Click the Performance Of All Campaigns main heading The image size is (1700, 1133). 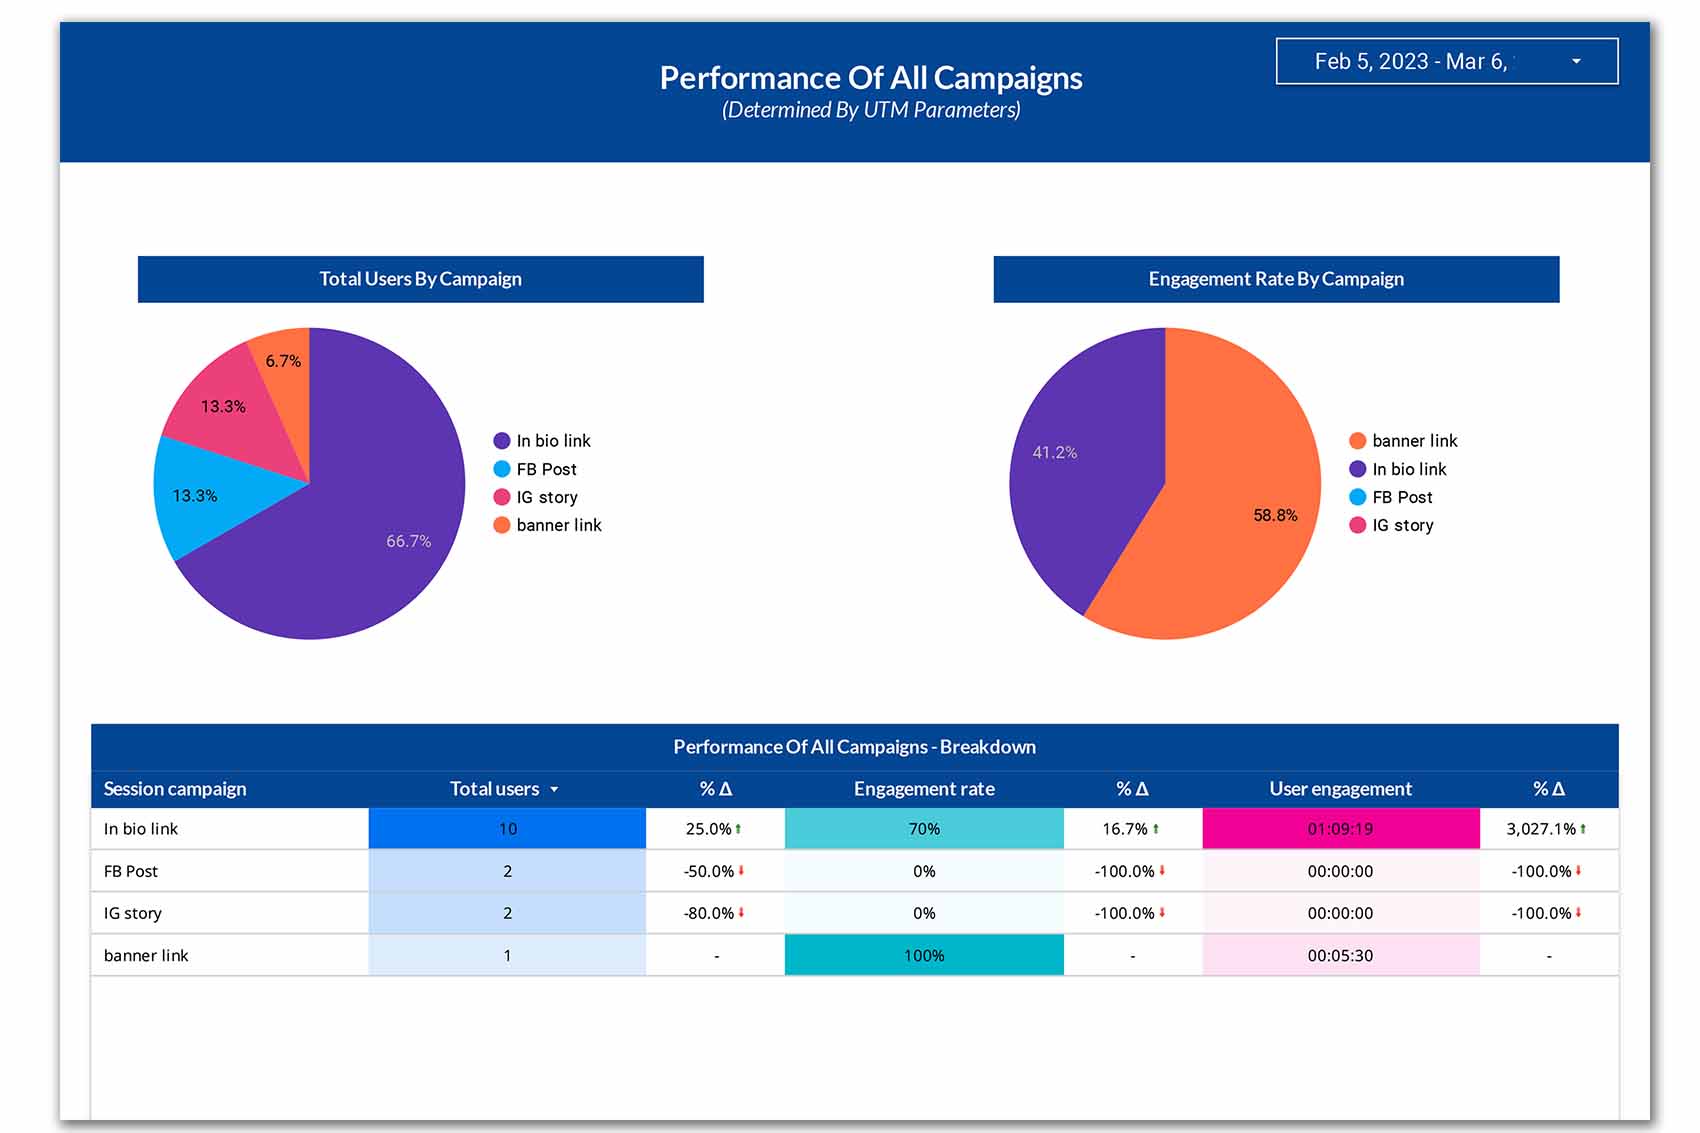click(871, 78)
